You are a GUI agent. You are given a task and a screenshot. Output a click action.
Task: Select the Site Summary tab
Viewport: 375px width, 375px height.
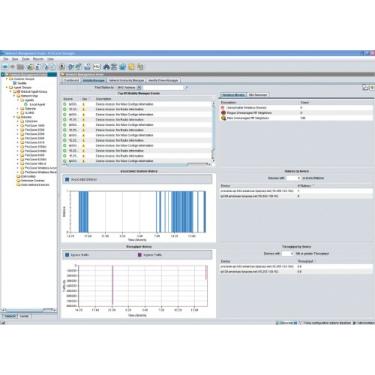258,95
